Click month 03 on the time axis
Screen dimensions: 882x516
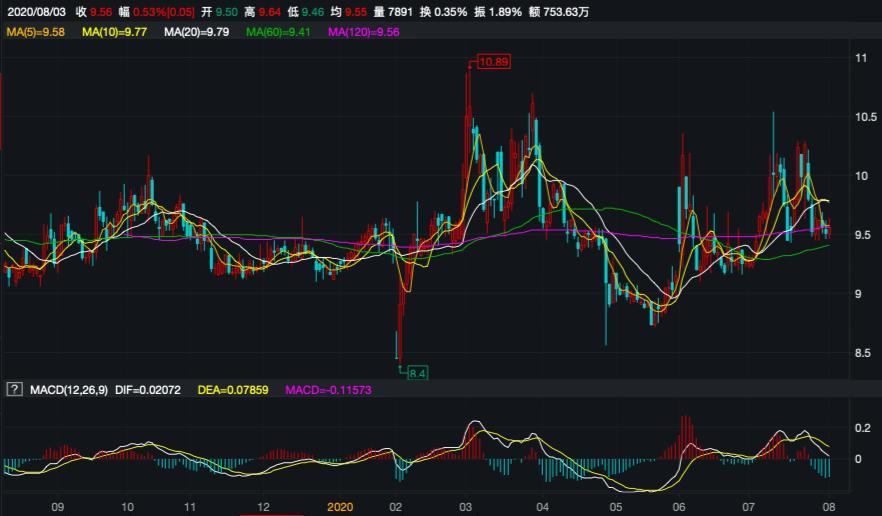point(465,507)
